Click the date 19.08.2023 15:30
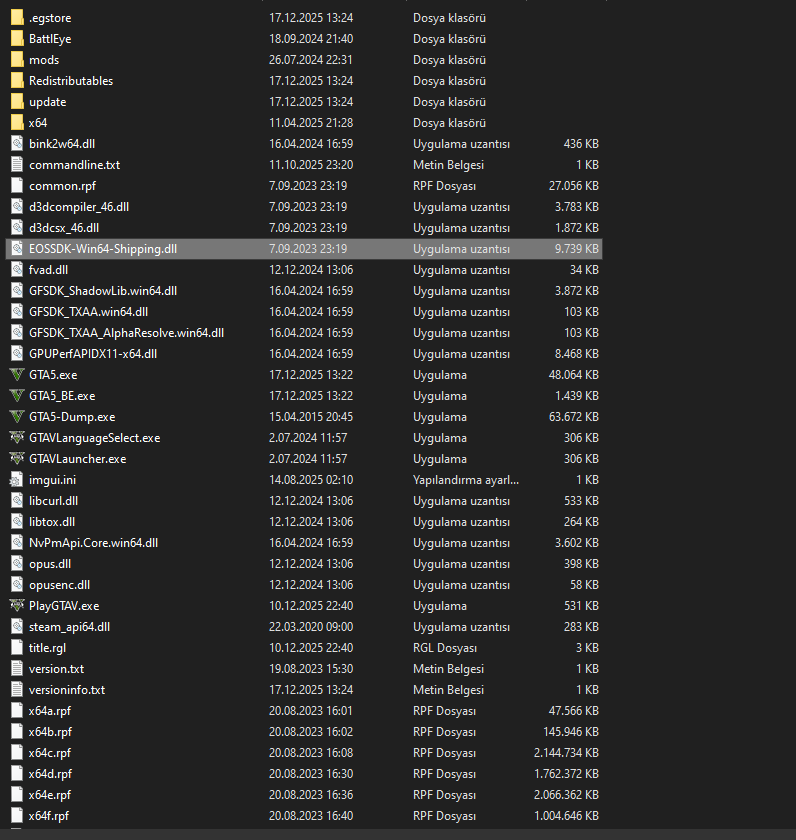Image resolution: width=796 pixels, height=840 pixels. (311, 669)
